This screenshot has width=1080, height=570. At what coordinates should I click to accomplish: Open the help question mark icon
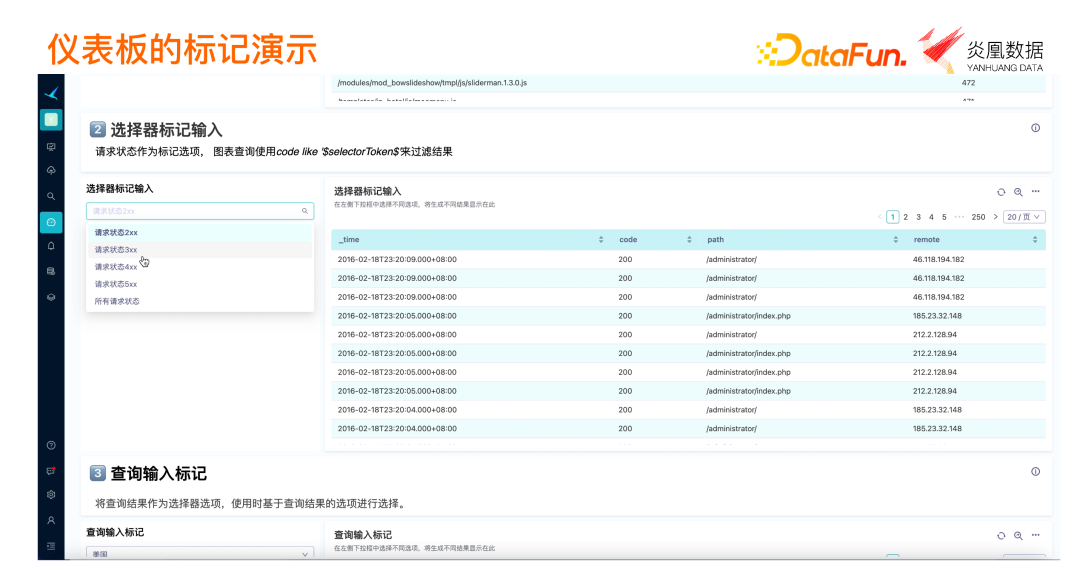coord(51,445)
